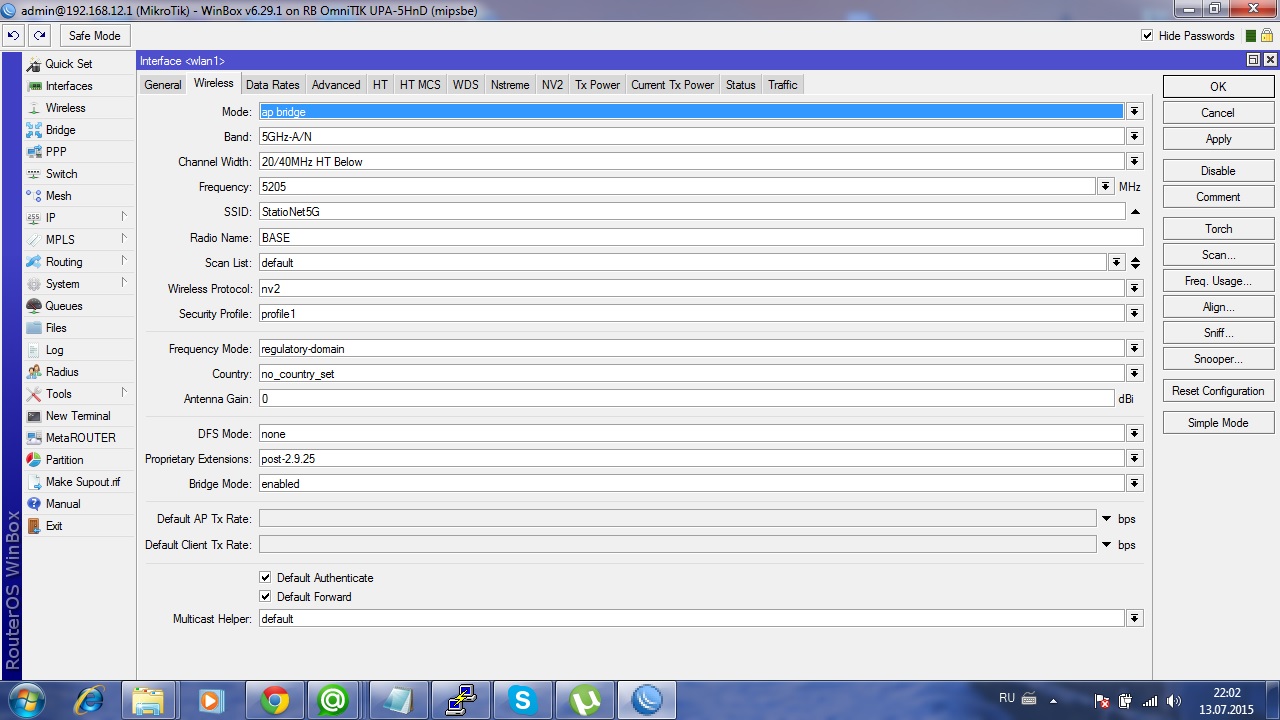
Task: Click the volume icon in system tray
Action: click(1174, 701)
